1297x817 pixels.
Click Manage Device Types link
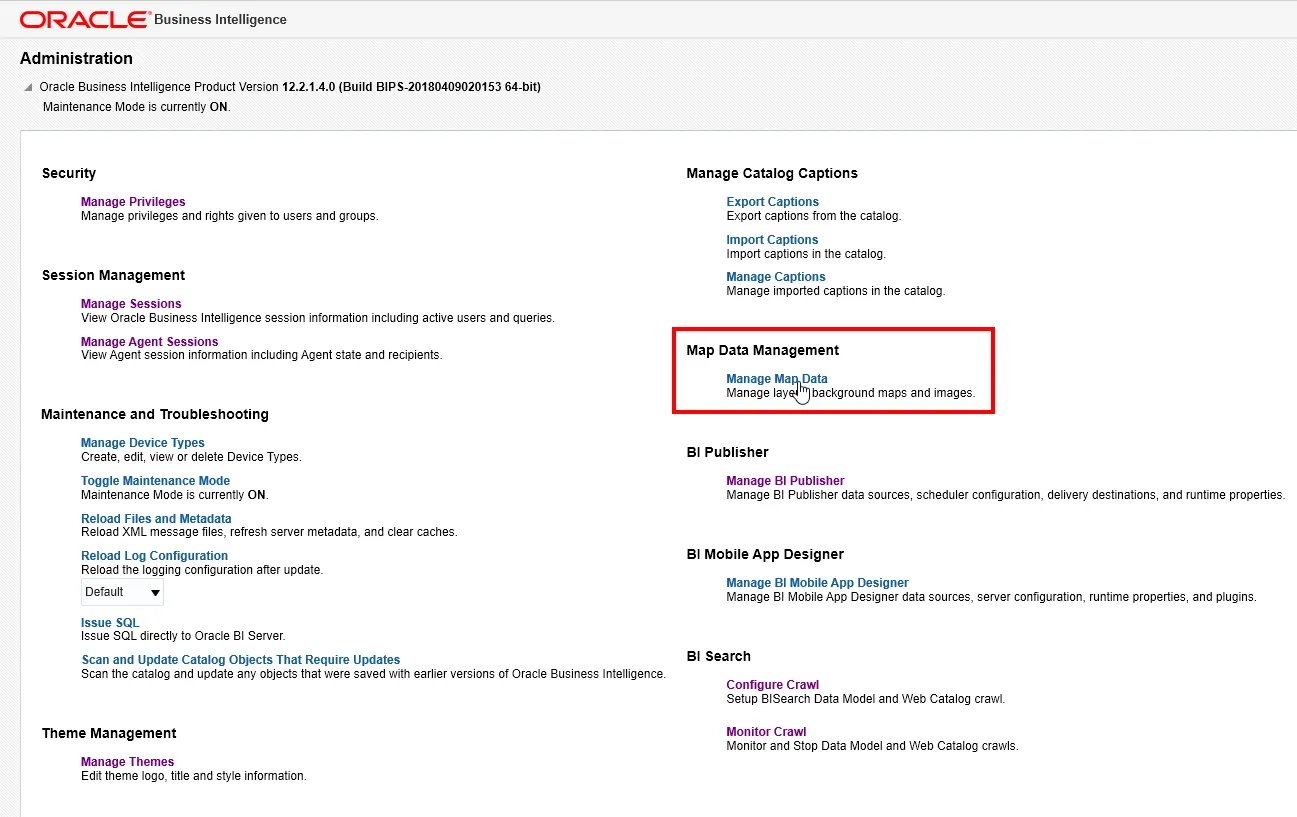[142, 443]
